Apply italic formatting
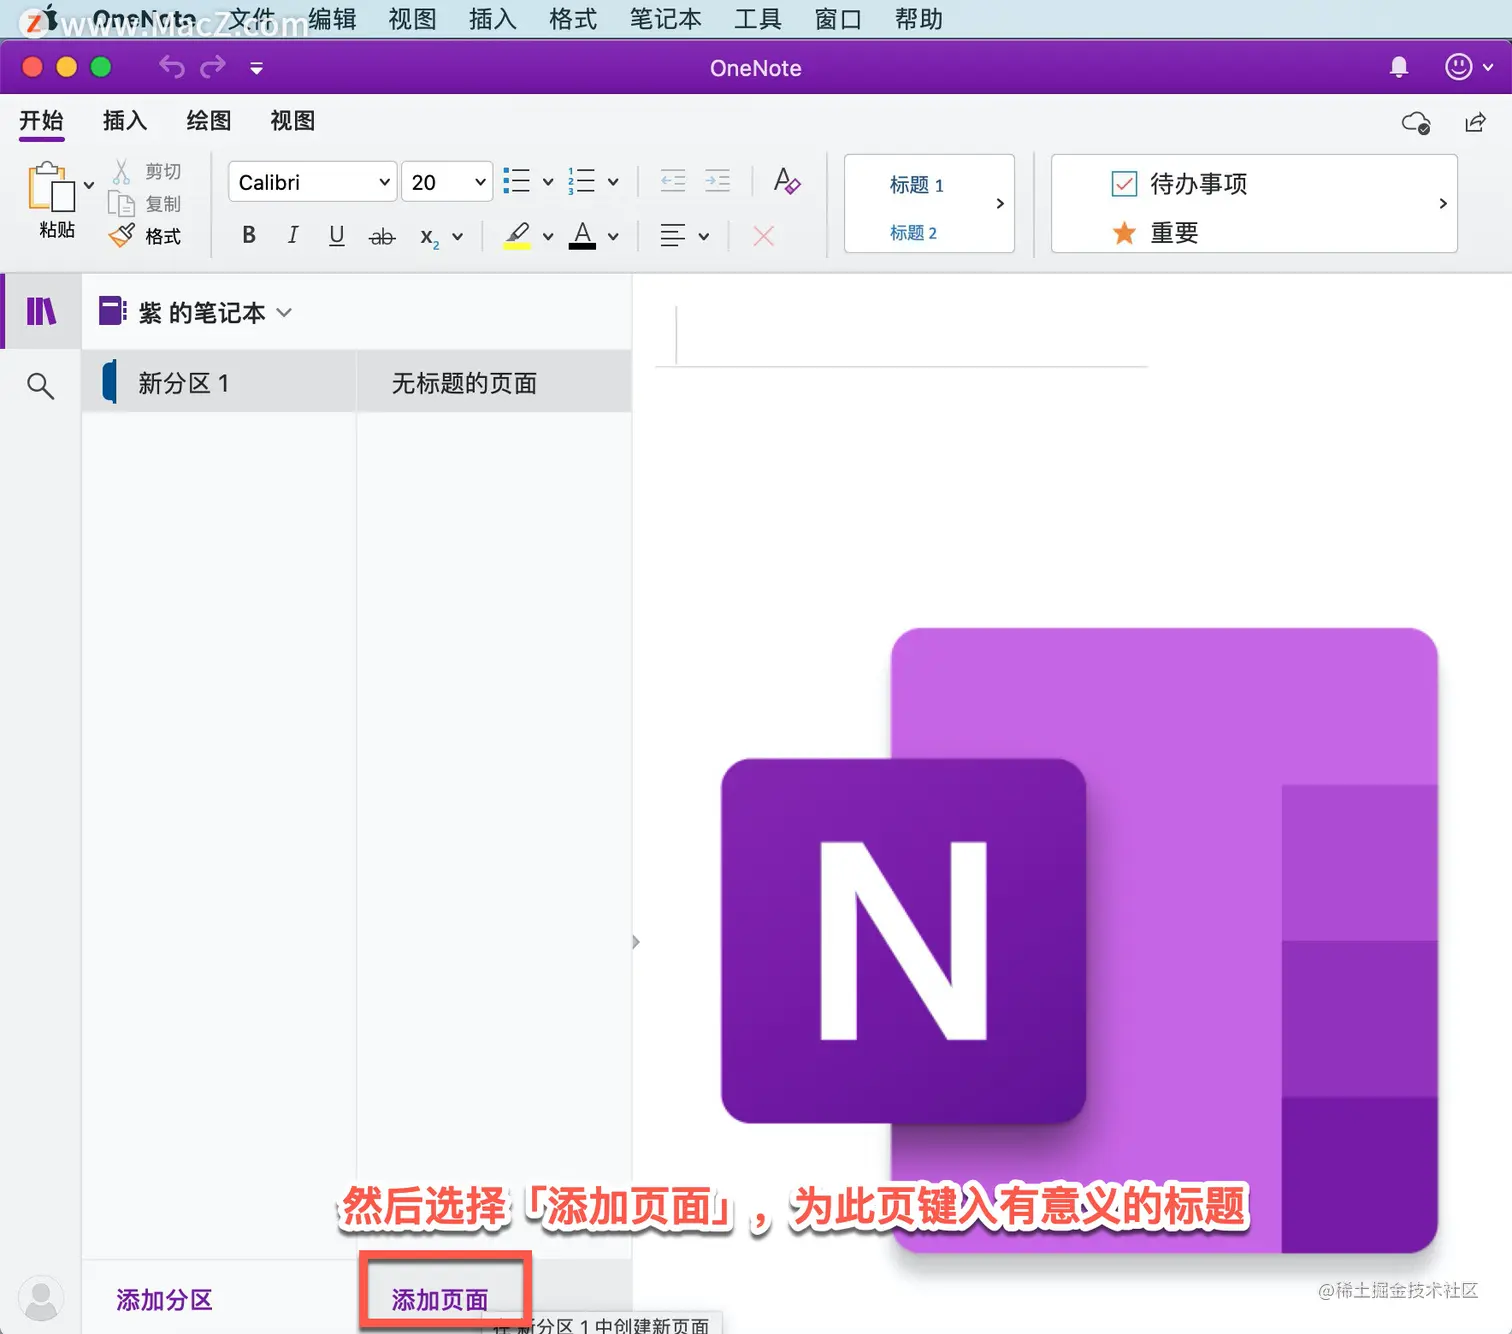Screen dimensions: 1512x1334 coord(292,235)
